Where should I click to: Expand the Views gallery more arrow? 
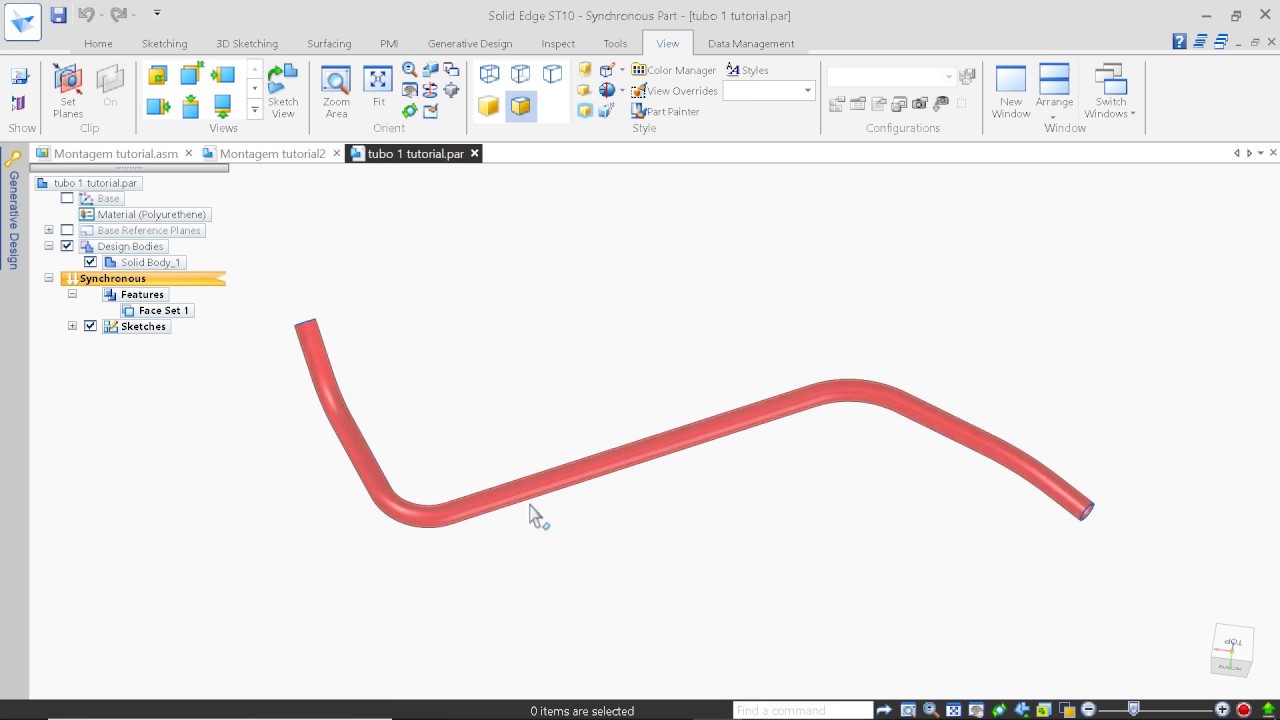(x=255, y=110)
